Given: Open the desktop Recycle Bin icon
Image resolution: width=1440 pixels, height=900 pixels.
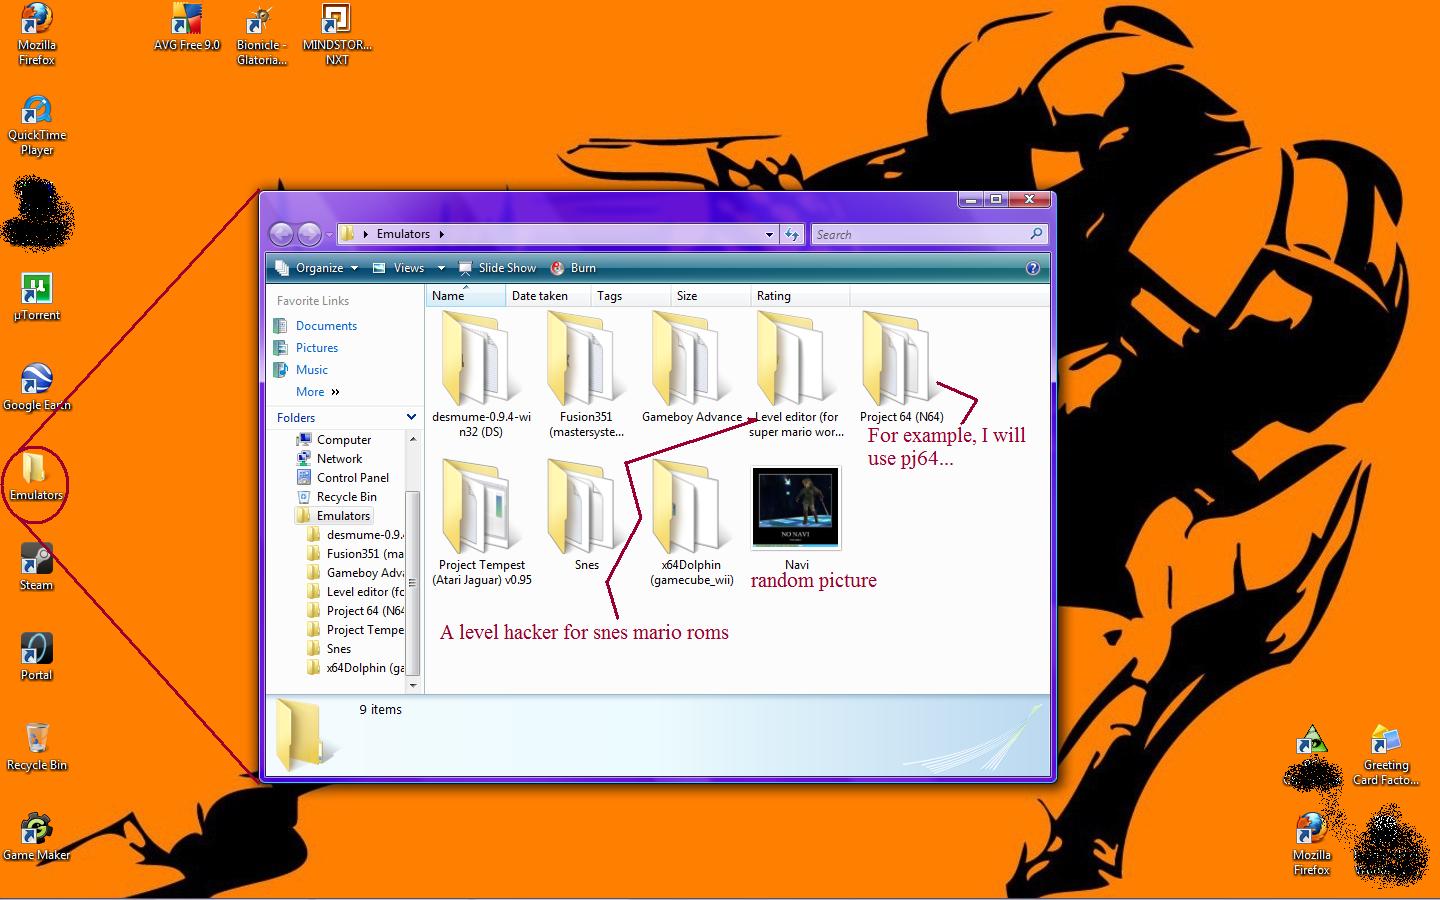Looking at the screenshot, I should [37, 747].
